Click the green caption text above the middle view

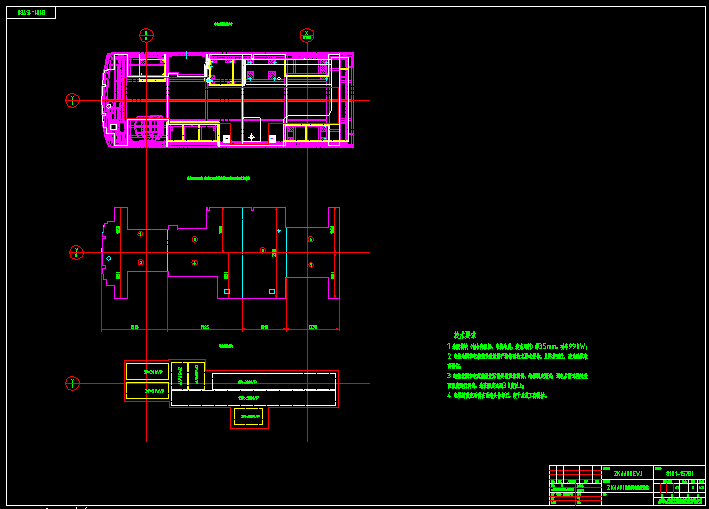coord(218,178)
